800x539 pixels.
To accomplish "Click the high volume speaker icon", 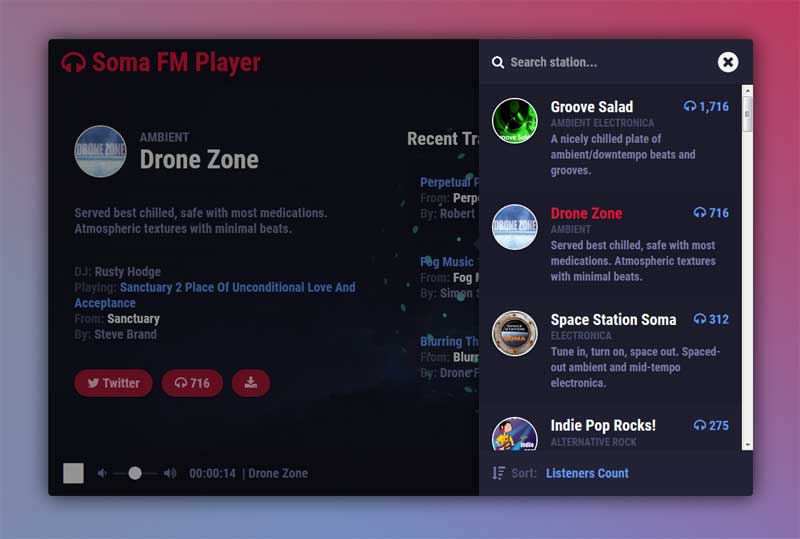I will [170, 473].
